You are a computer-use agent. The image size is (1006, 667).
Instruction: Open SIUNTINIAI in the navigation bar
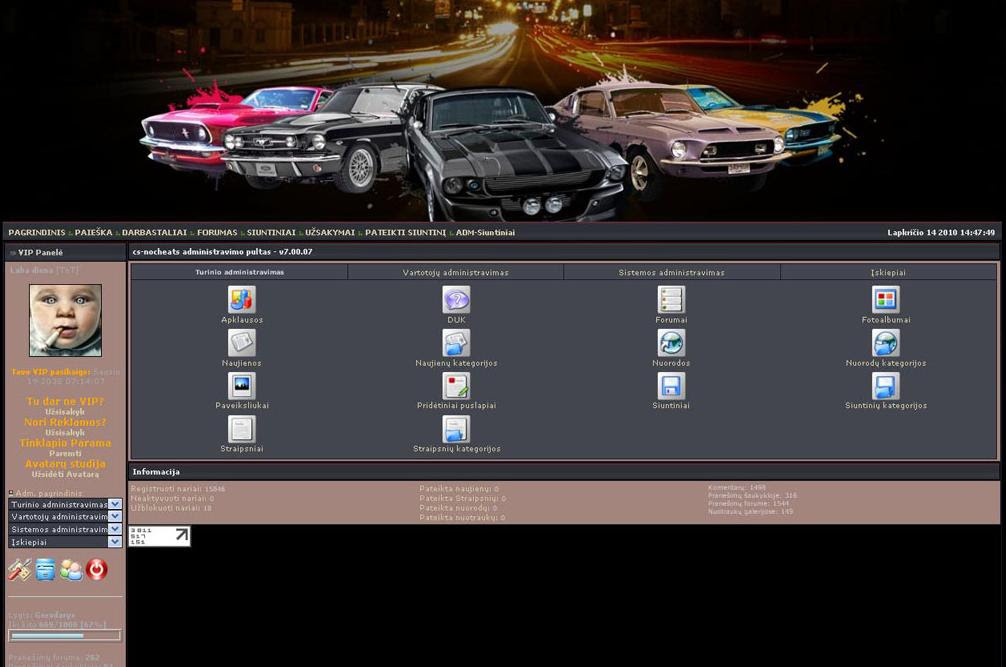[271, 232]
